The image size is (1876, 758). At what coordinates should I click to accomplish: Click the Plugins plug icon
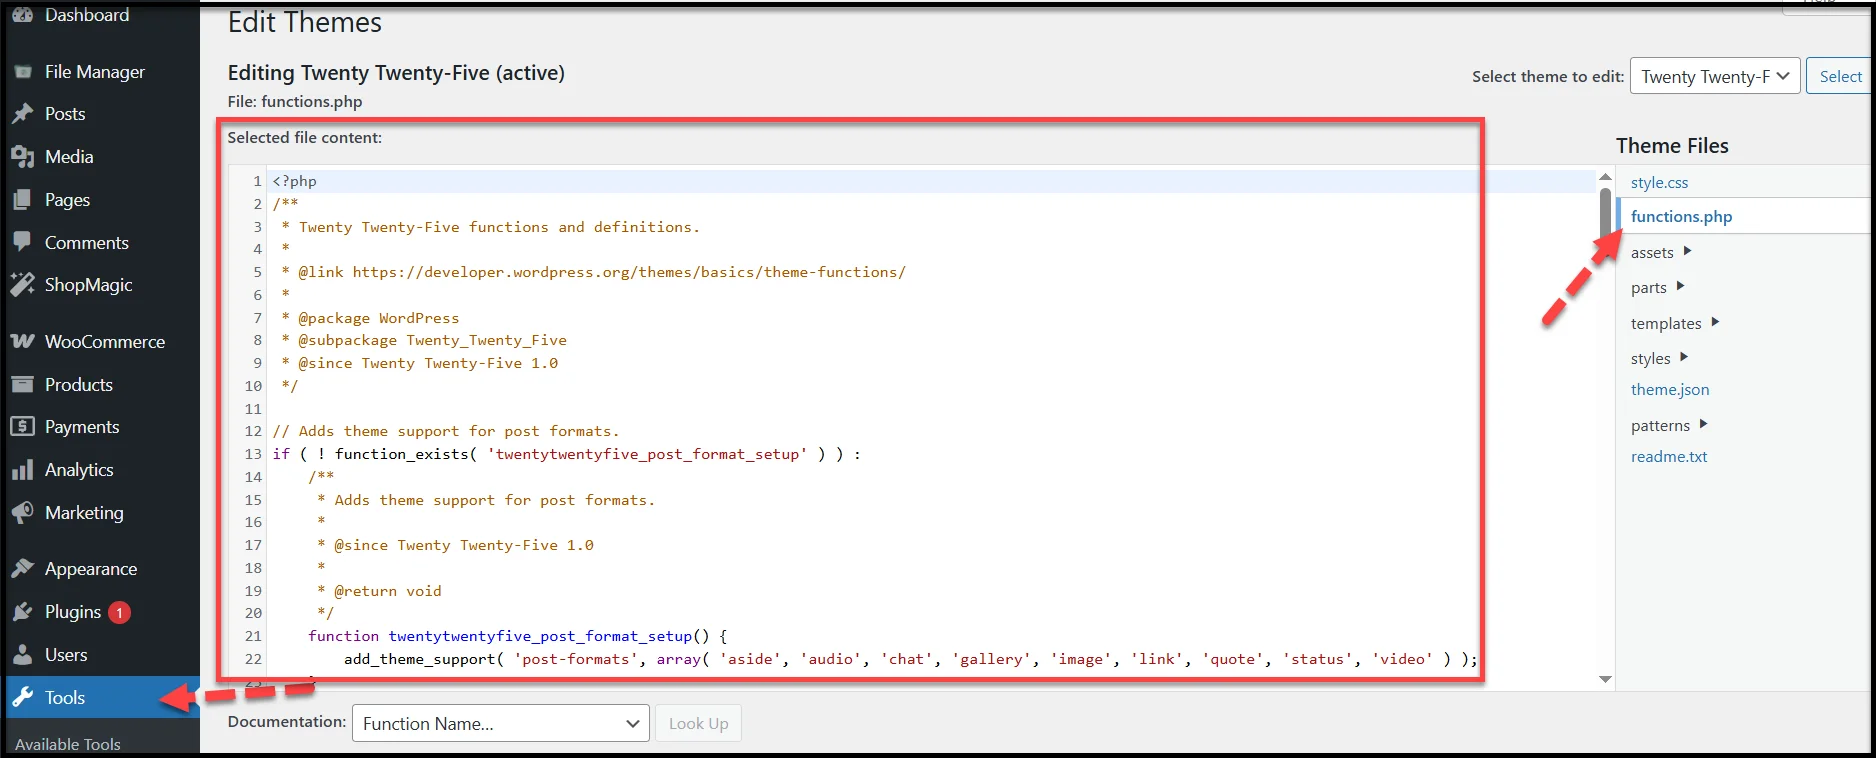tap(22, 612)
